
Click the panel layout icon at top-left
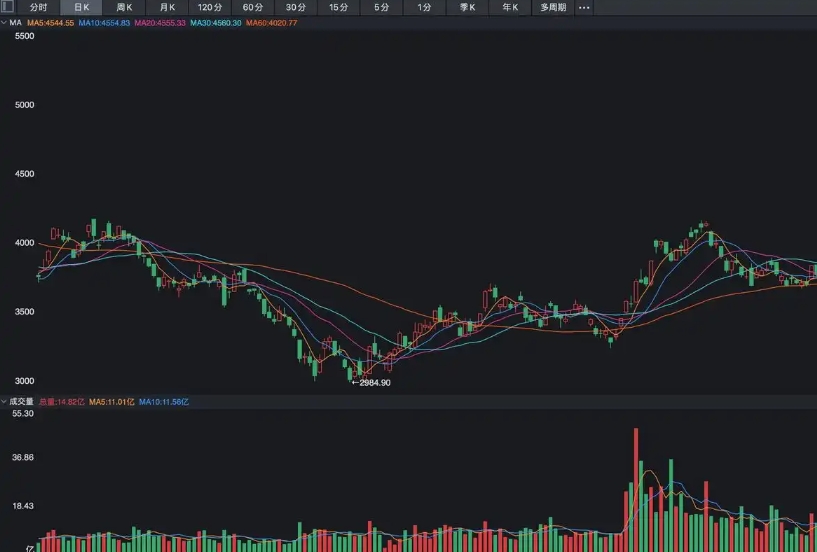tap(8, 7)
